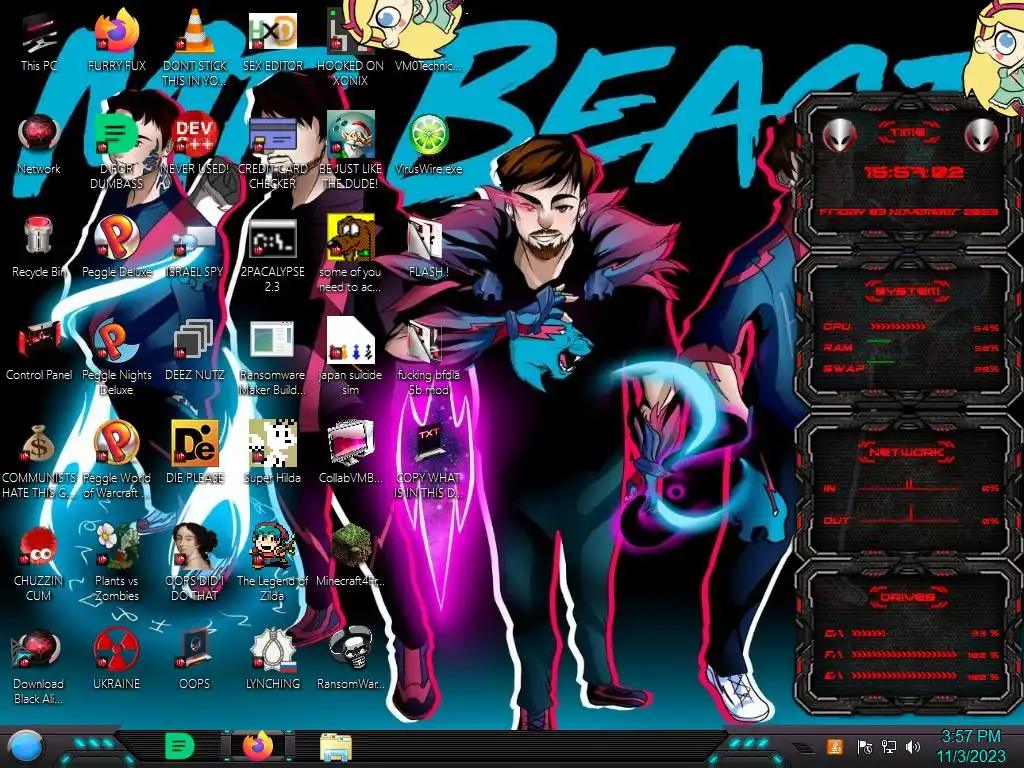Open COPY WHAT IS IN THIS TXT file

(x=428, y=458)
